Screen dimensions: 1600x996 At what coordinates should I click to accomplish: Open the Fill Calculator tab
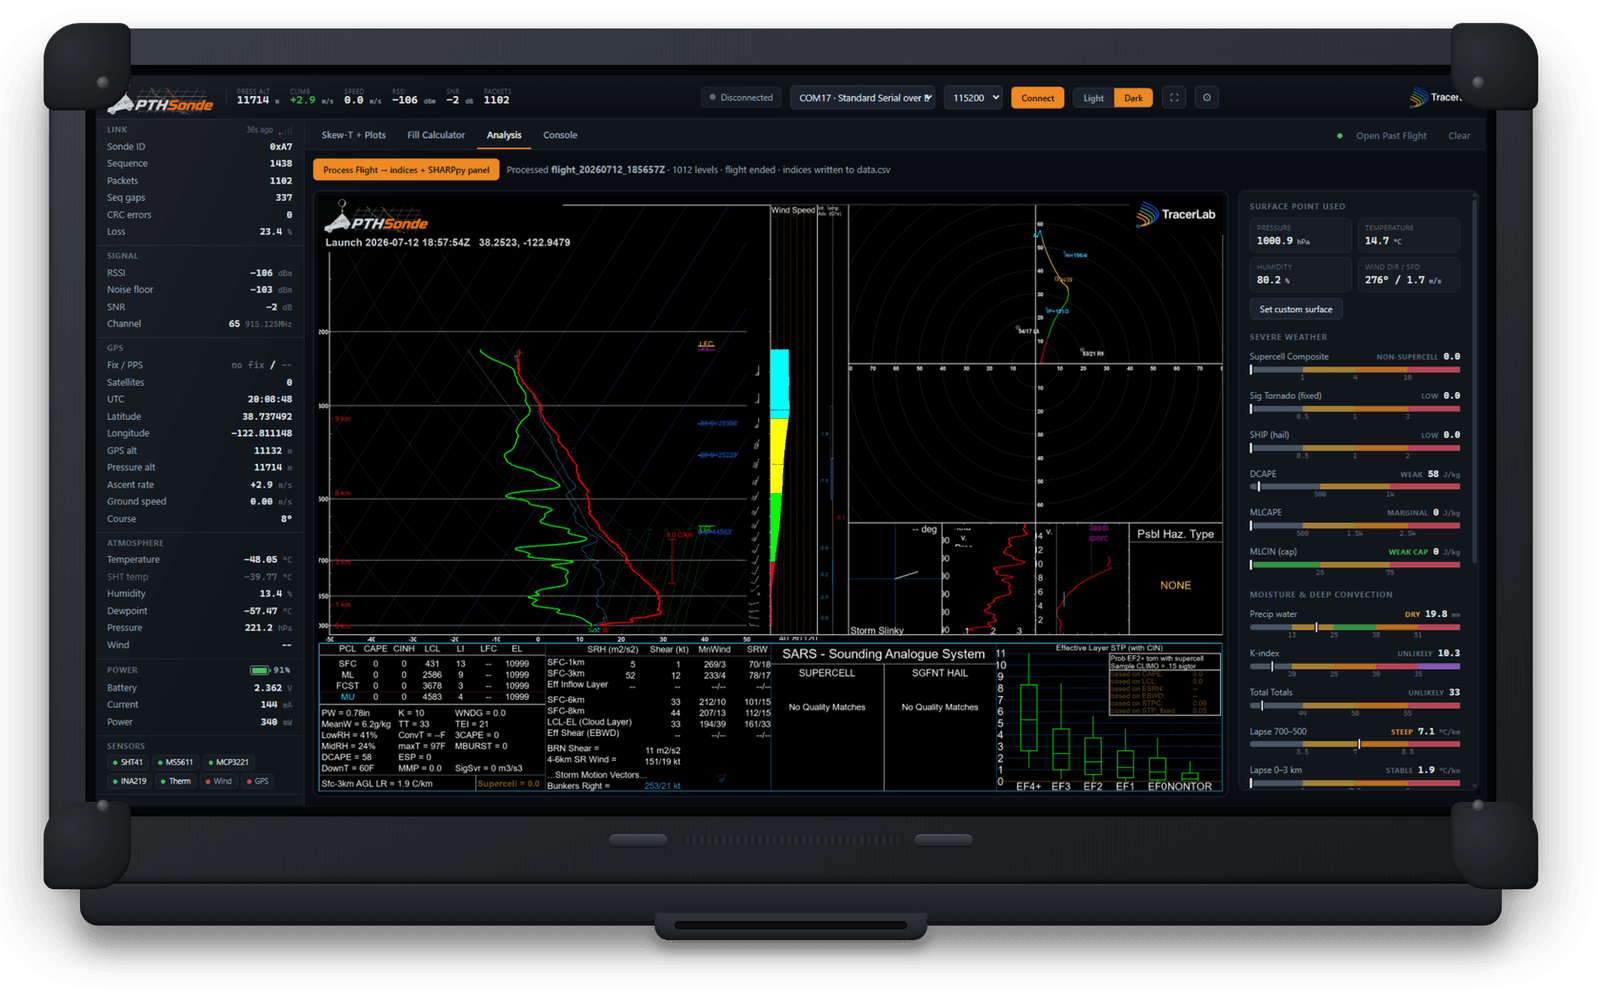click(x=436, y=135)
